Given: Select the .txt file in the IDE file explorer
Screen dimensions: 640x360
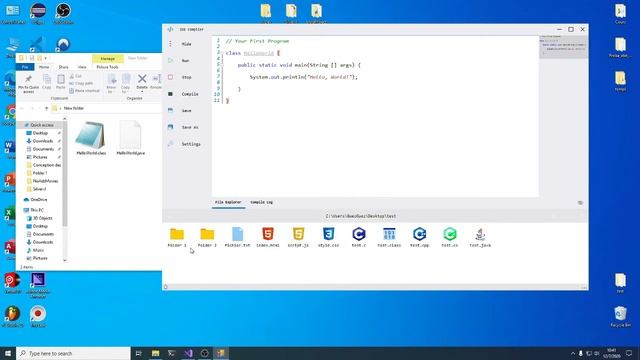Looking at the screenshot, I should pyautogui.click(x=237, y=238).
